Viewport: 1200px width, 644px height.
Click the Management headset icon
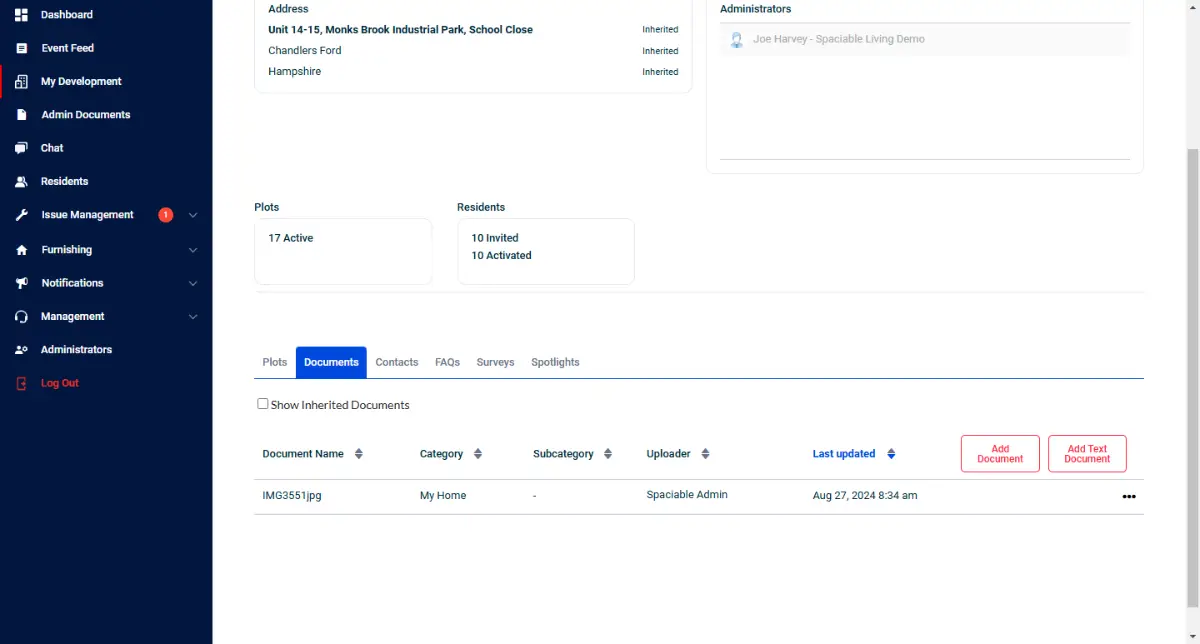(x=21, y=317)
